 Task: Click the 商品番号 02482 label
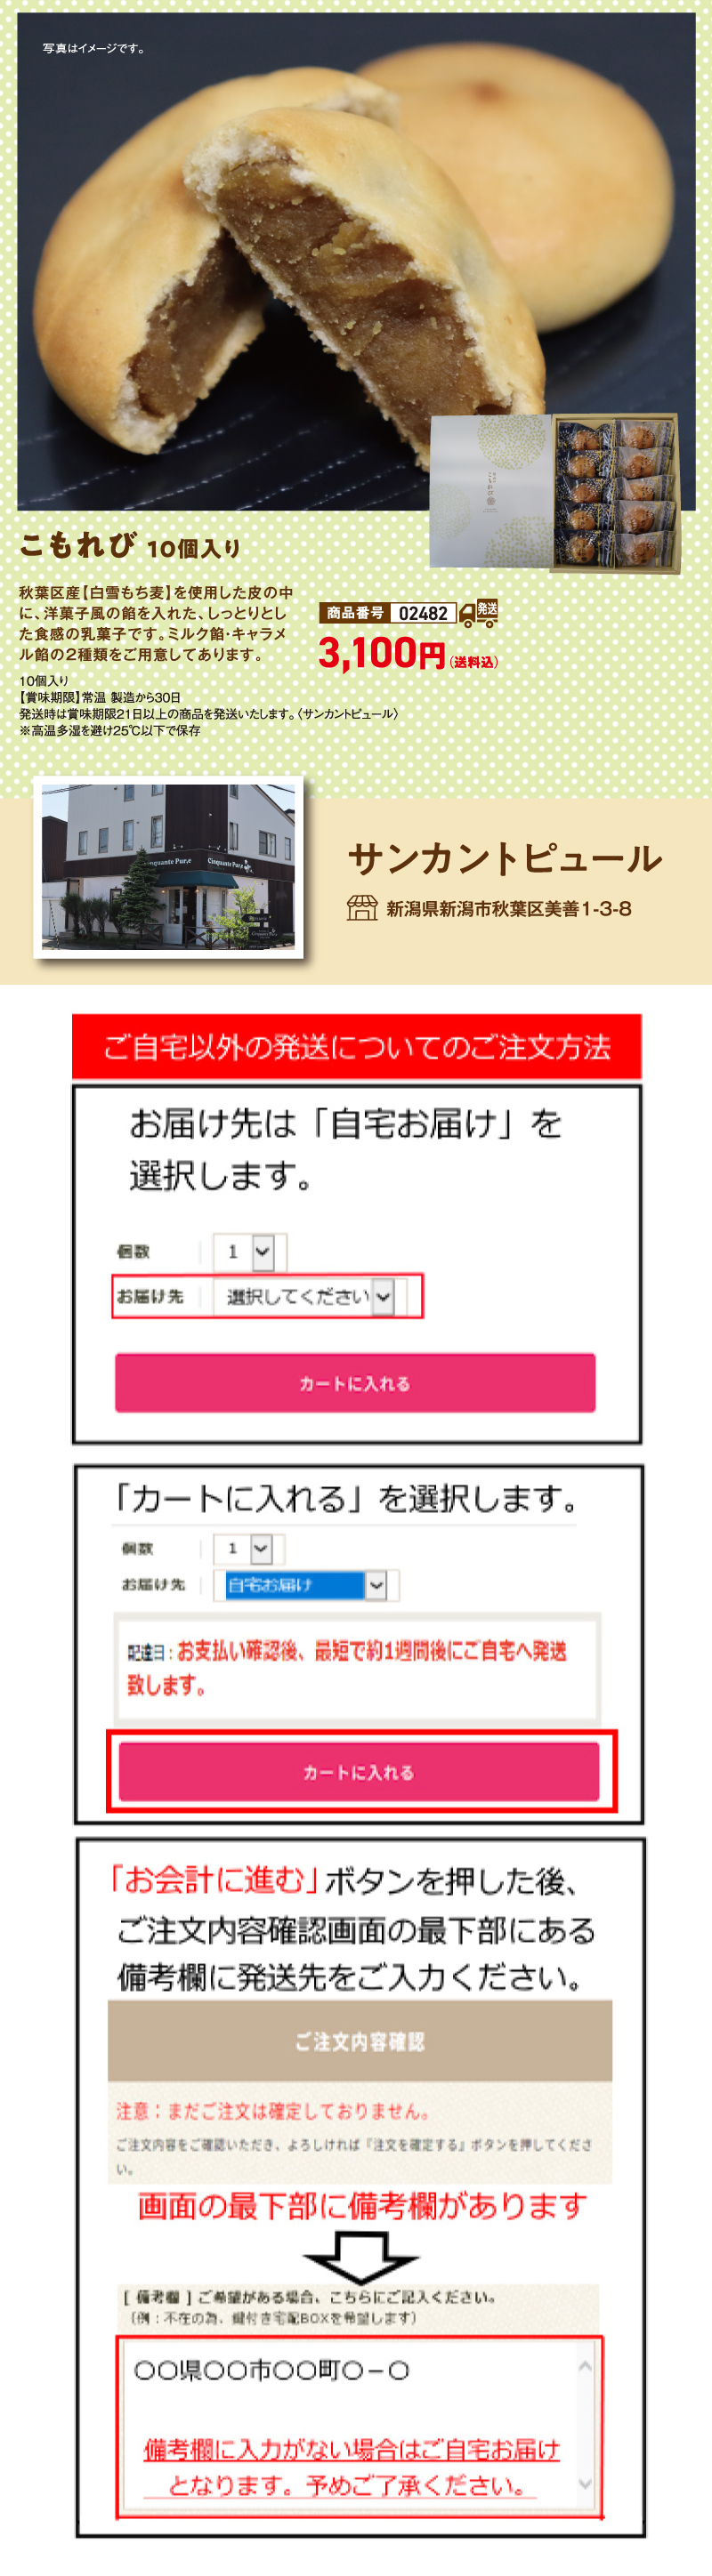click(388, 613)
